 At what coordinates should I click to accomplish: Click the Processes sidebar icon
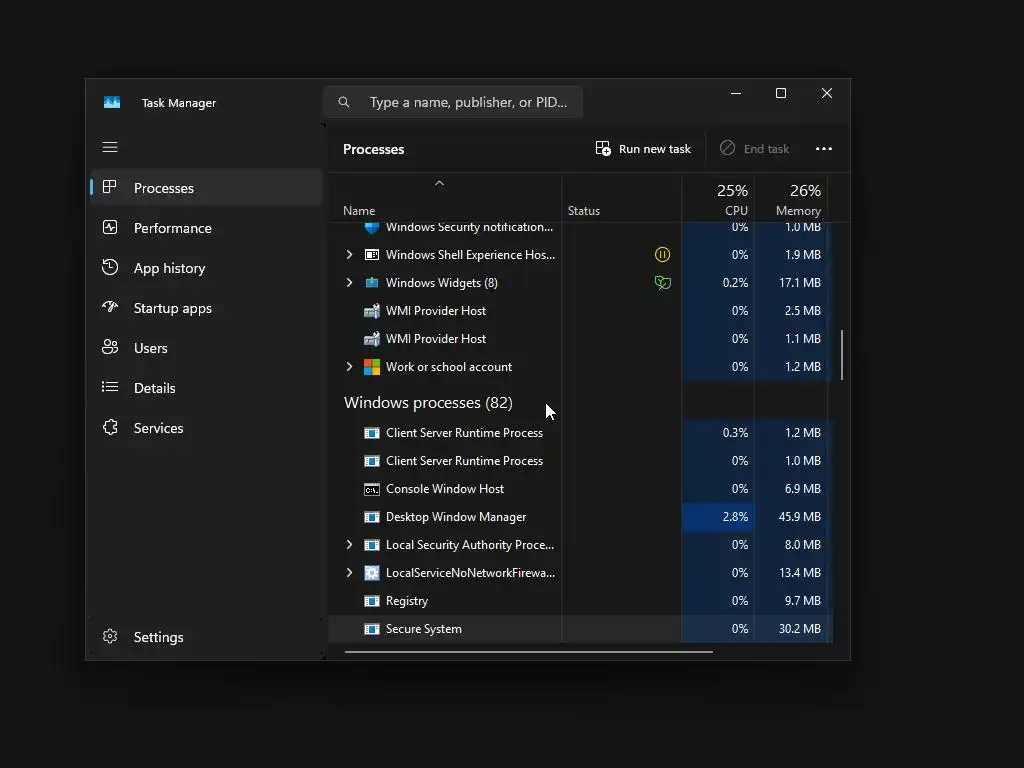pyautogui.click(x=110, y=187)
